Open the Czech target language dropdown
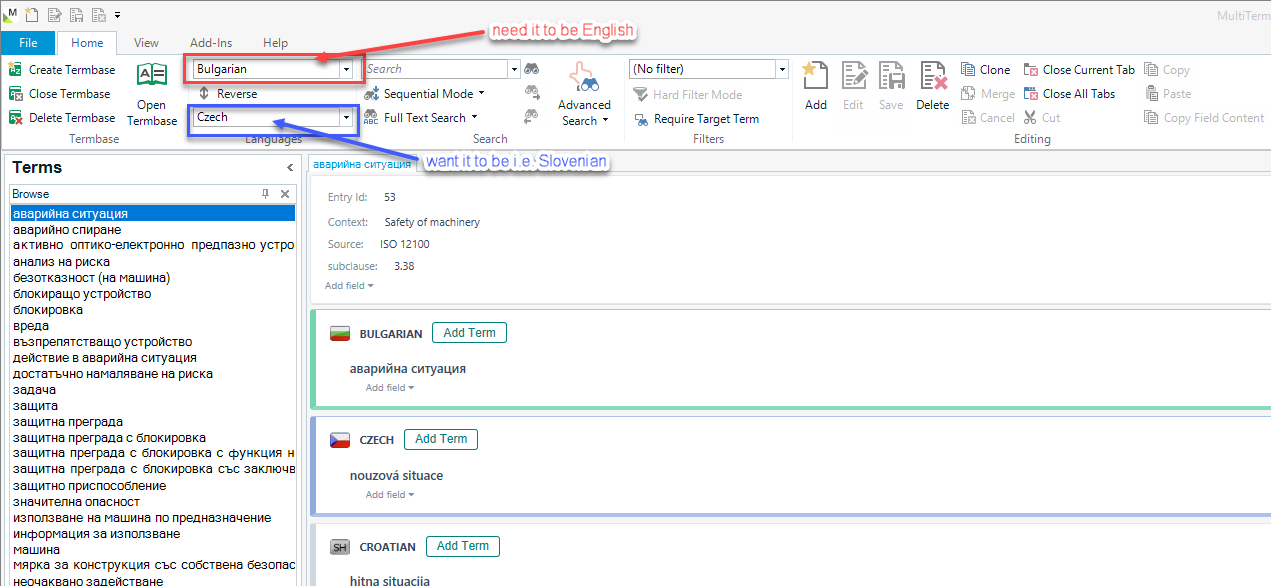Screen dimensions: 1271x586 coord(346,117)
